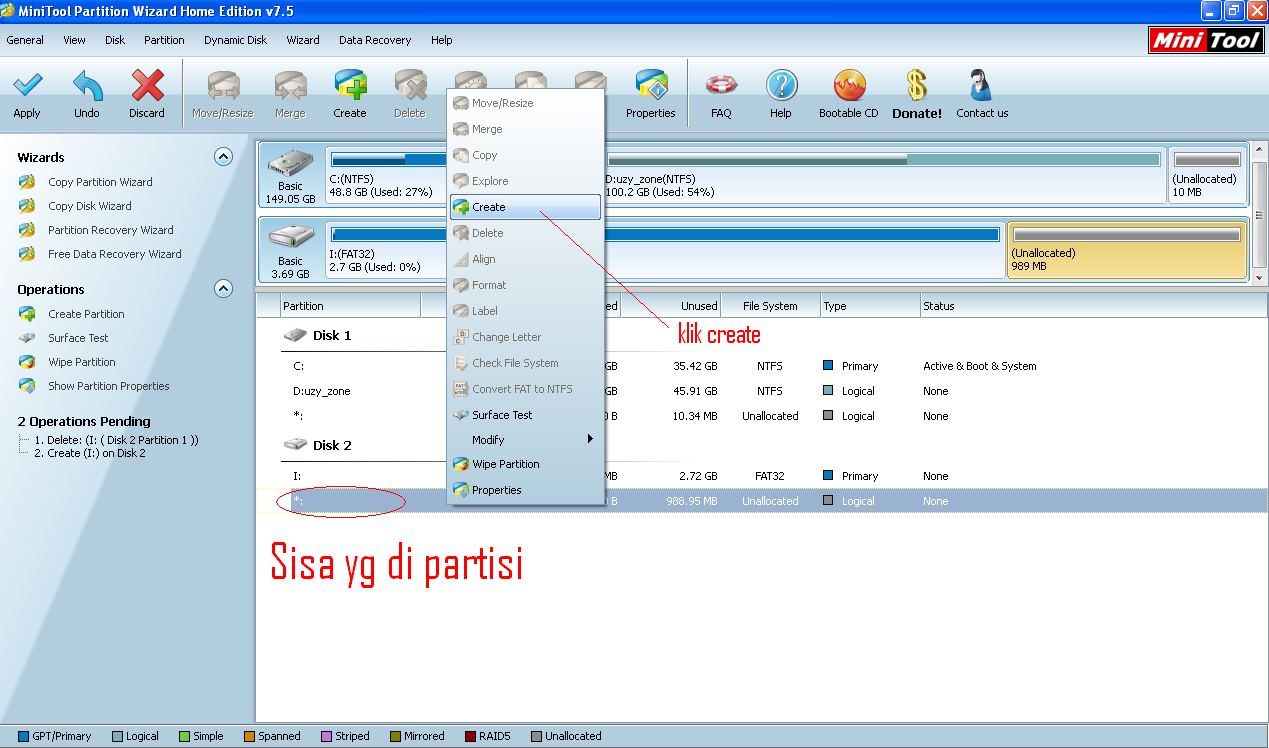Screen dimensions: 1269x748
Task: Click Show Partition Properties in sidebar
Action: coord(109,386)
